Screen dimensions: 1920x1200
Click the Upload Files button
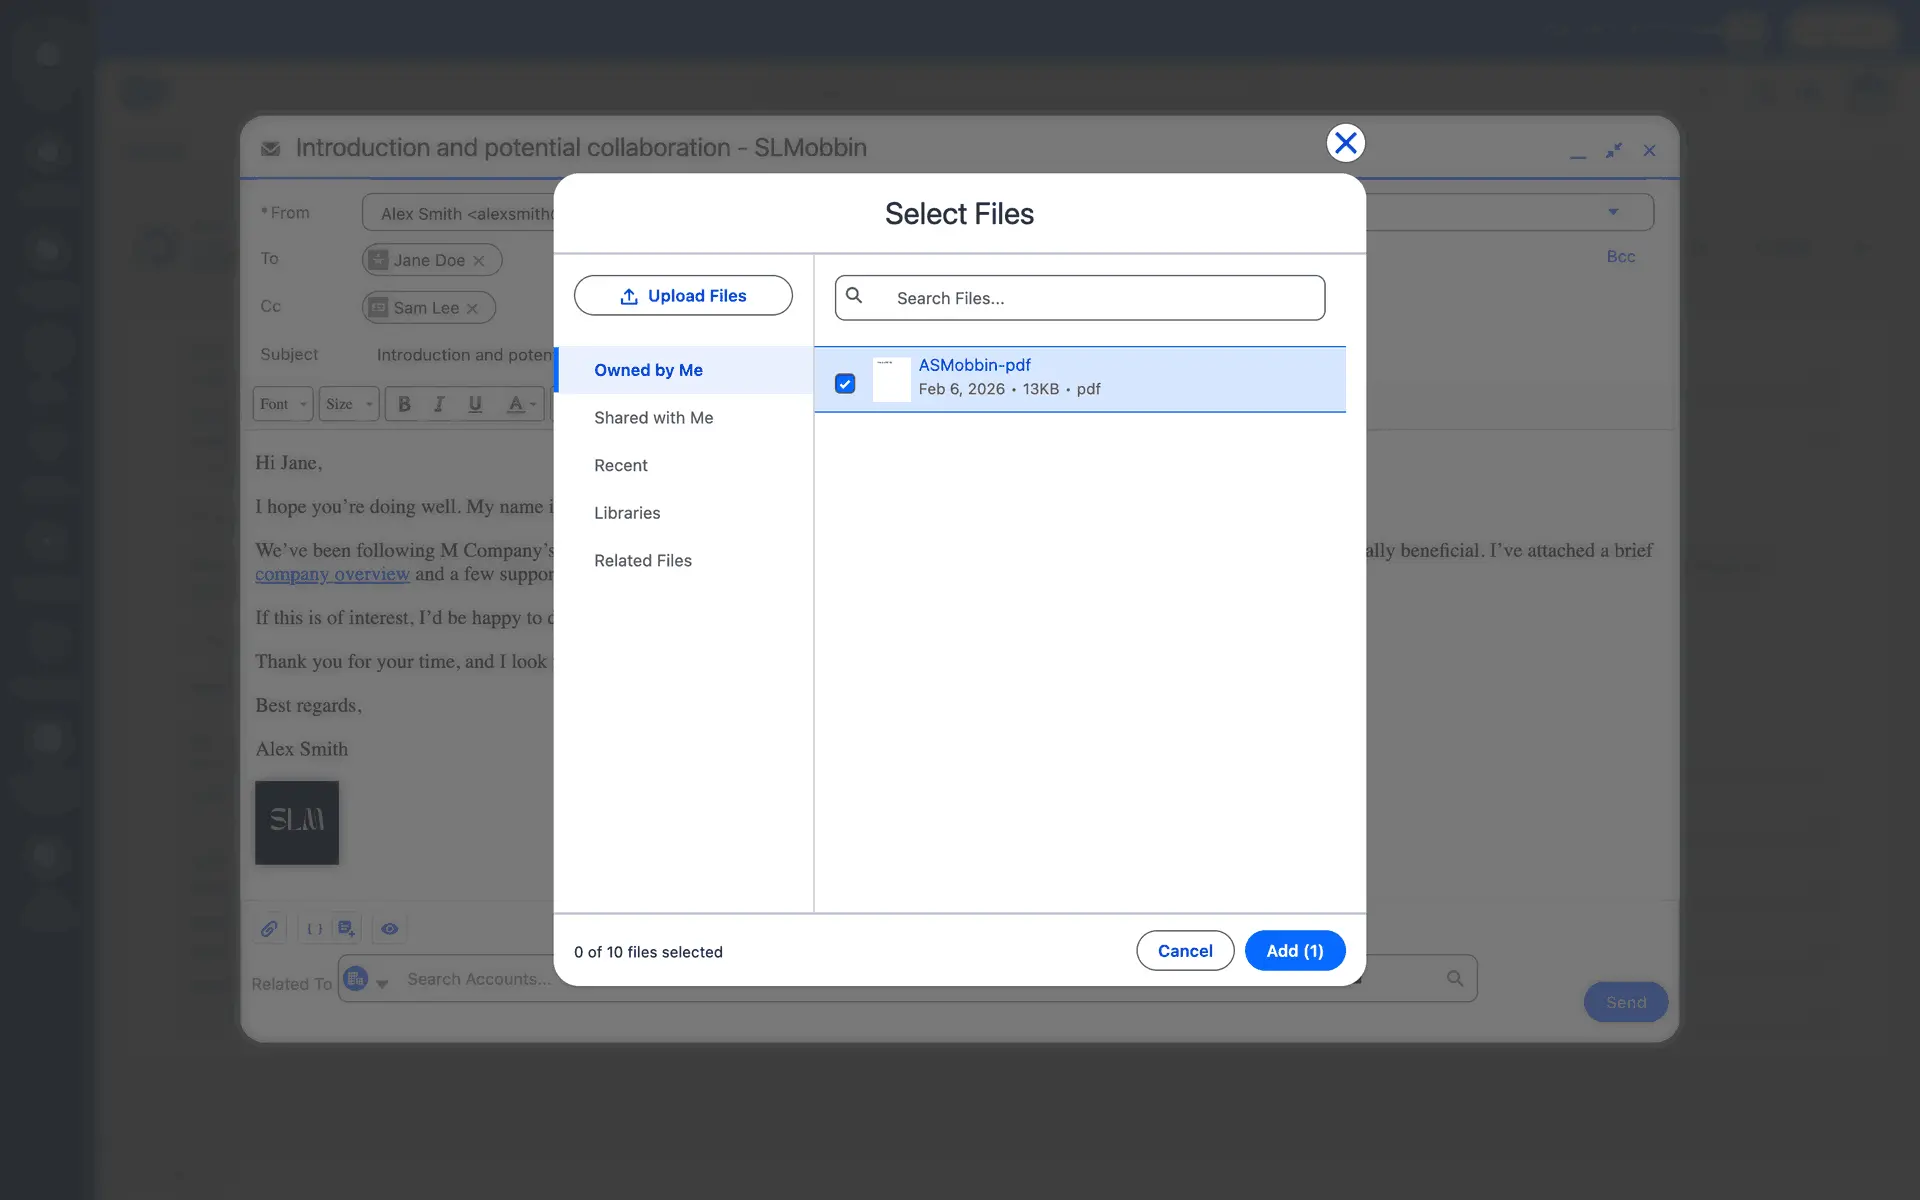[683, 296]
